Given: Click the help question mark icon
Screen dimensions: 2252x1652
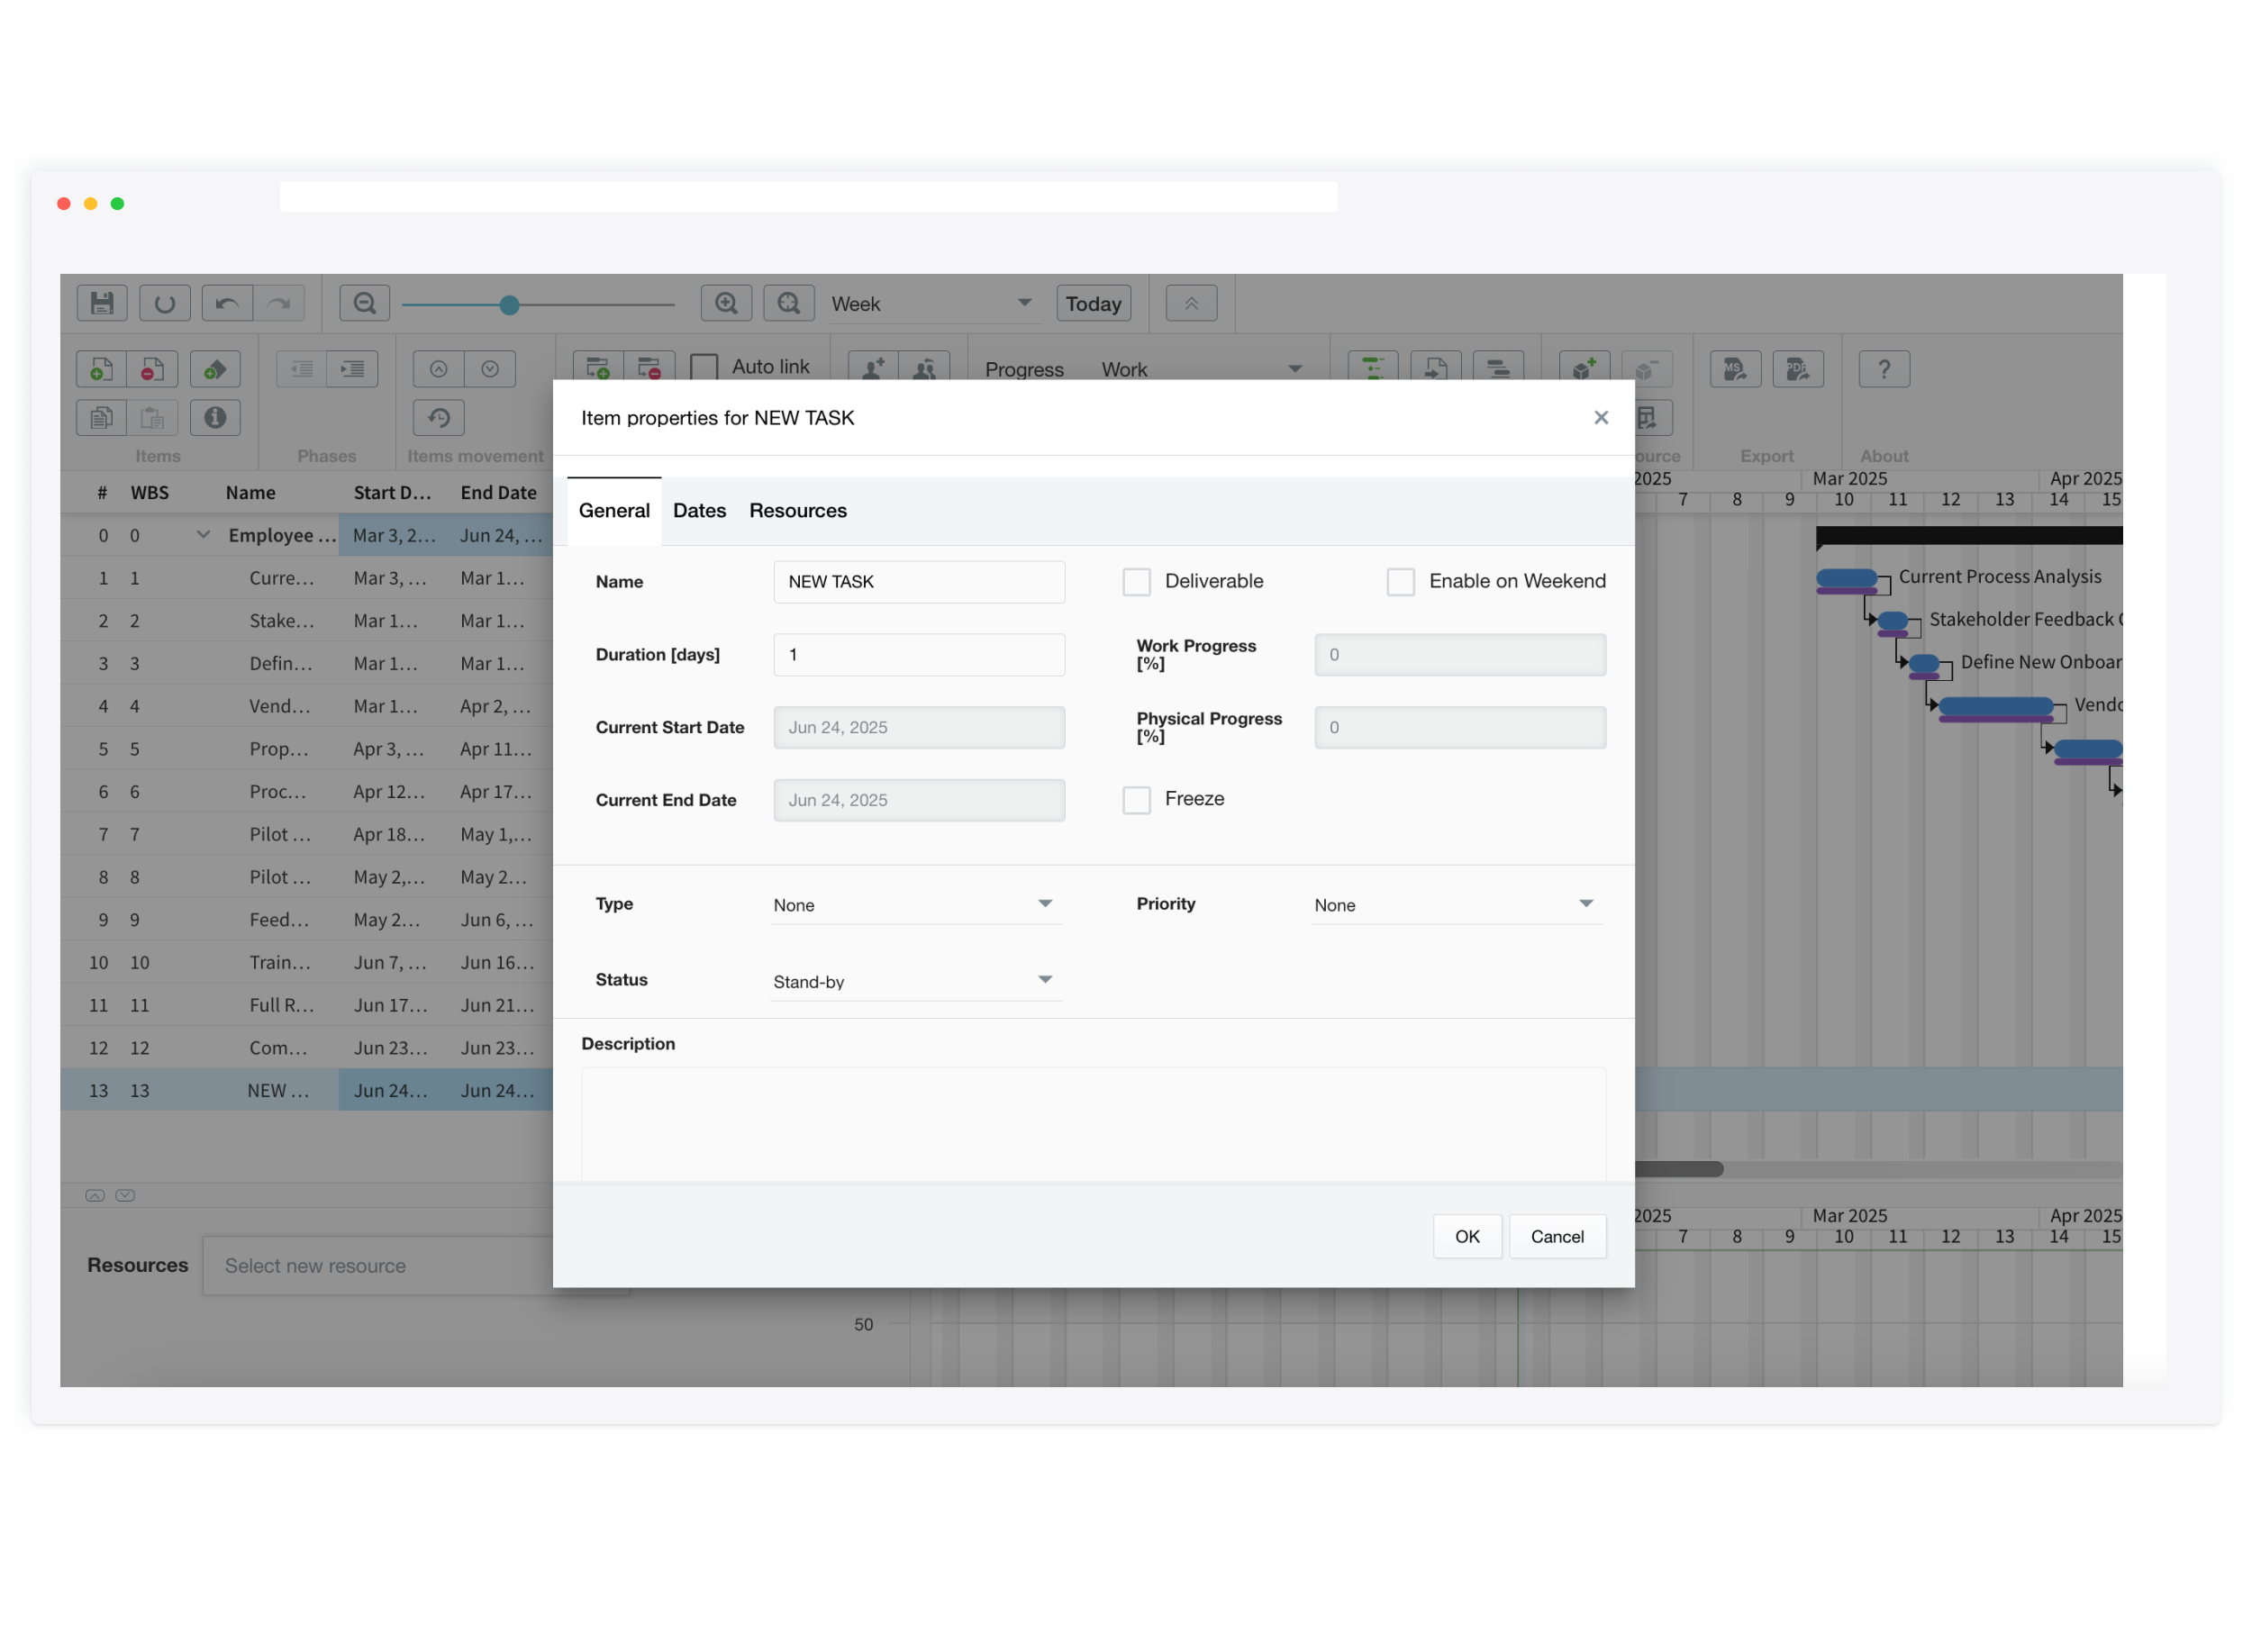Looking at the screenshot, I should pyautogui.click(x=1883, y=369).
